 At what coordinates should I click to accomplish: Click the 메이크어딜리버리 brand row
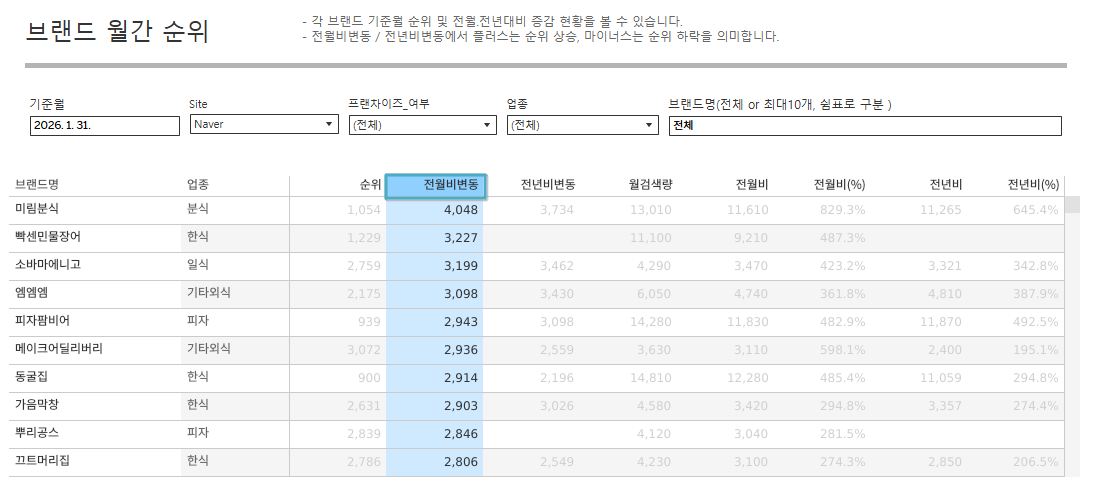pos(58,349)
